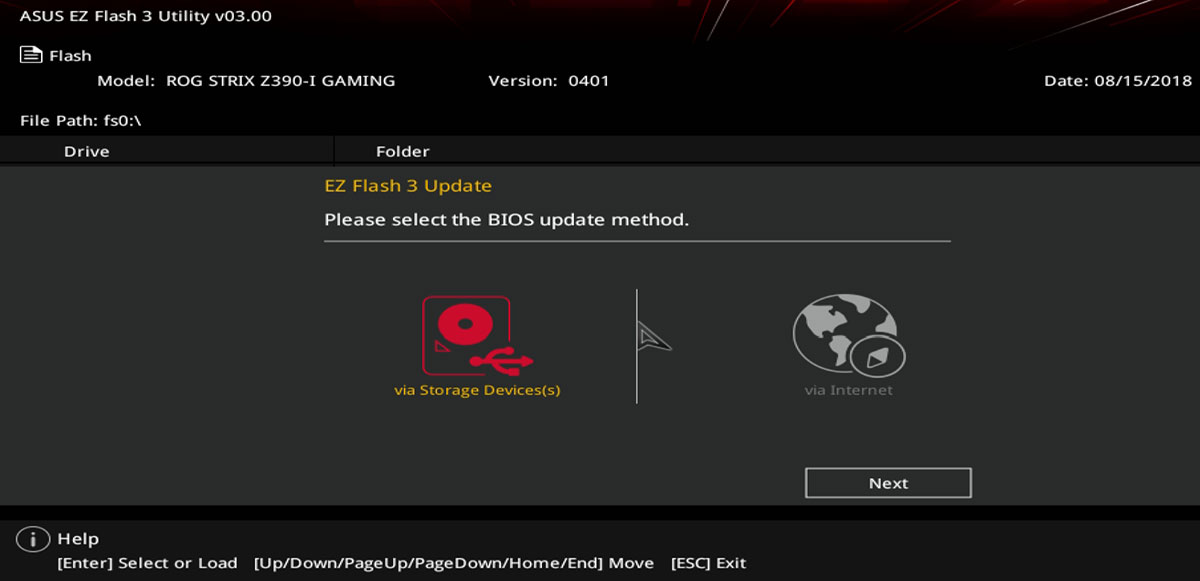Click the Folder column header
Viewport: 1200px width, 581px height.
pyautogui.click(x=403, y=152)
